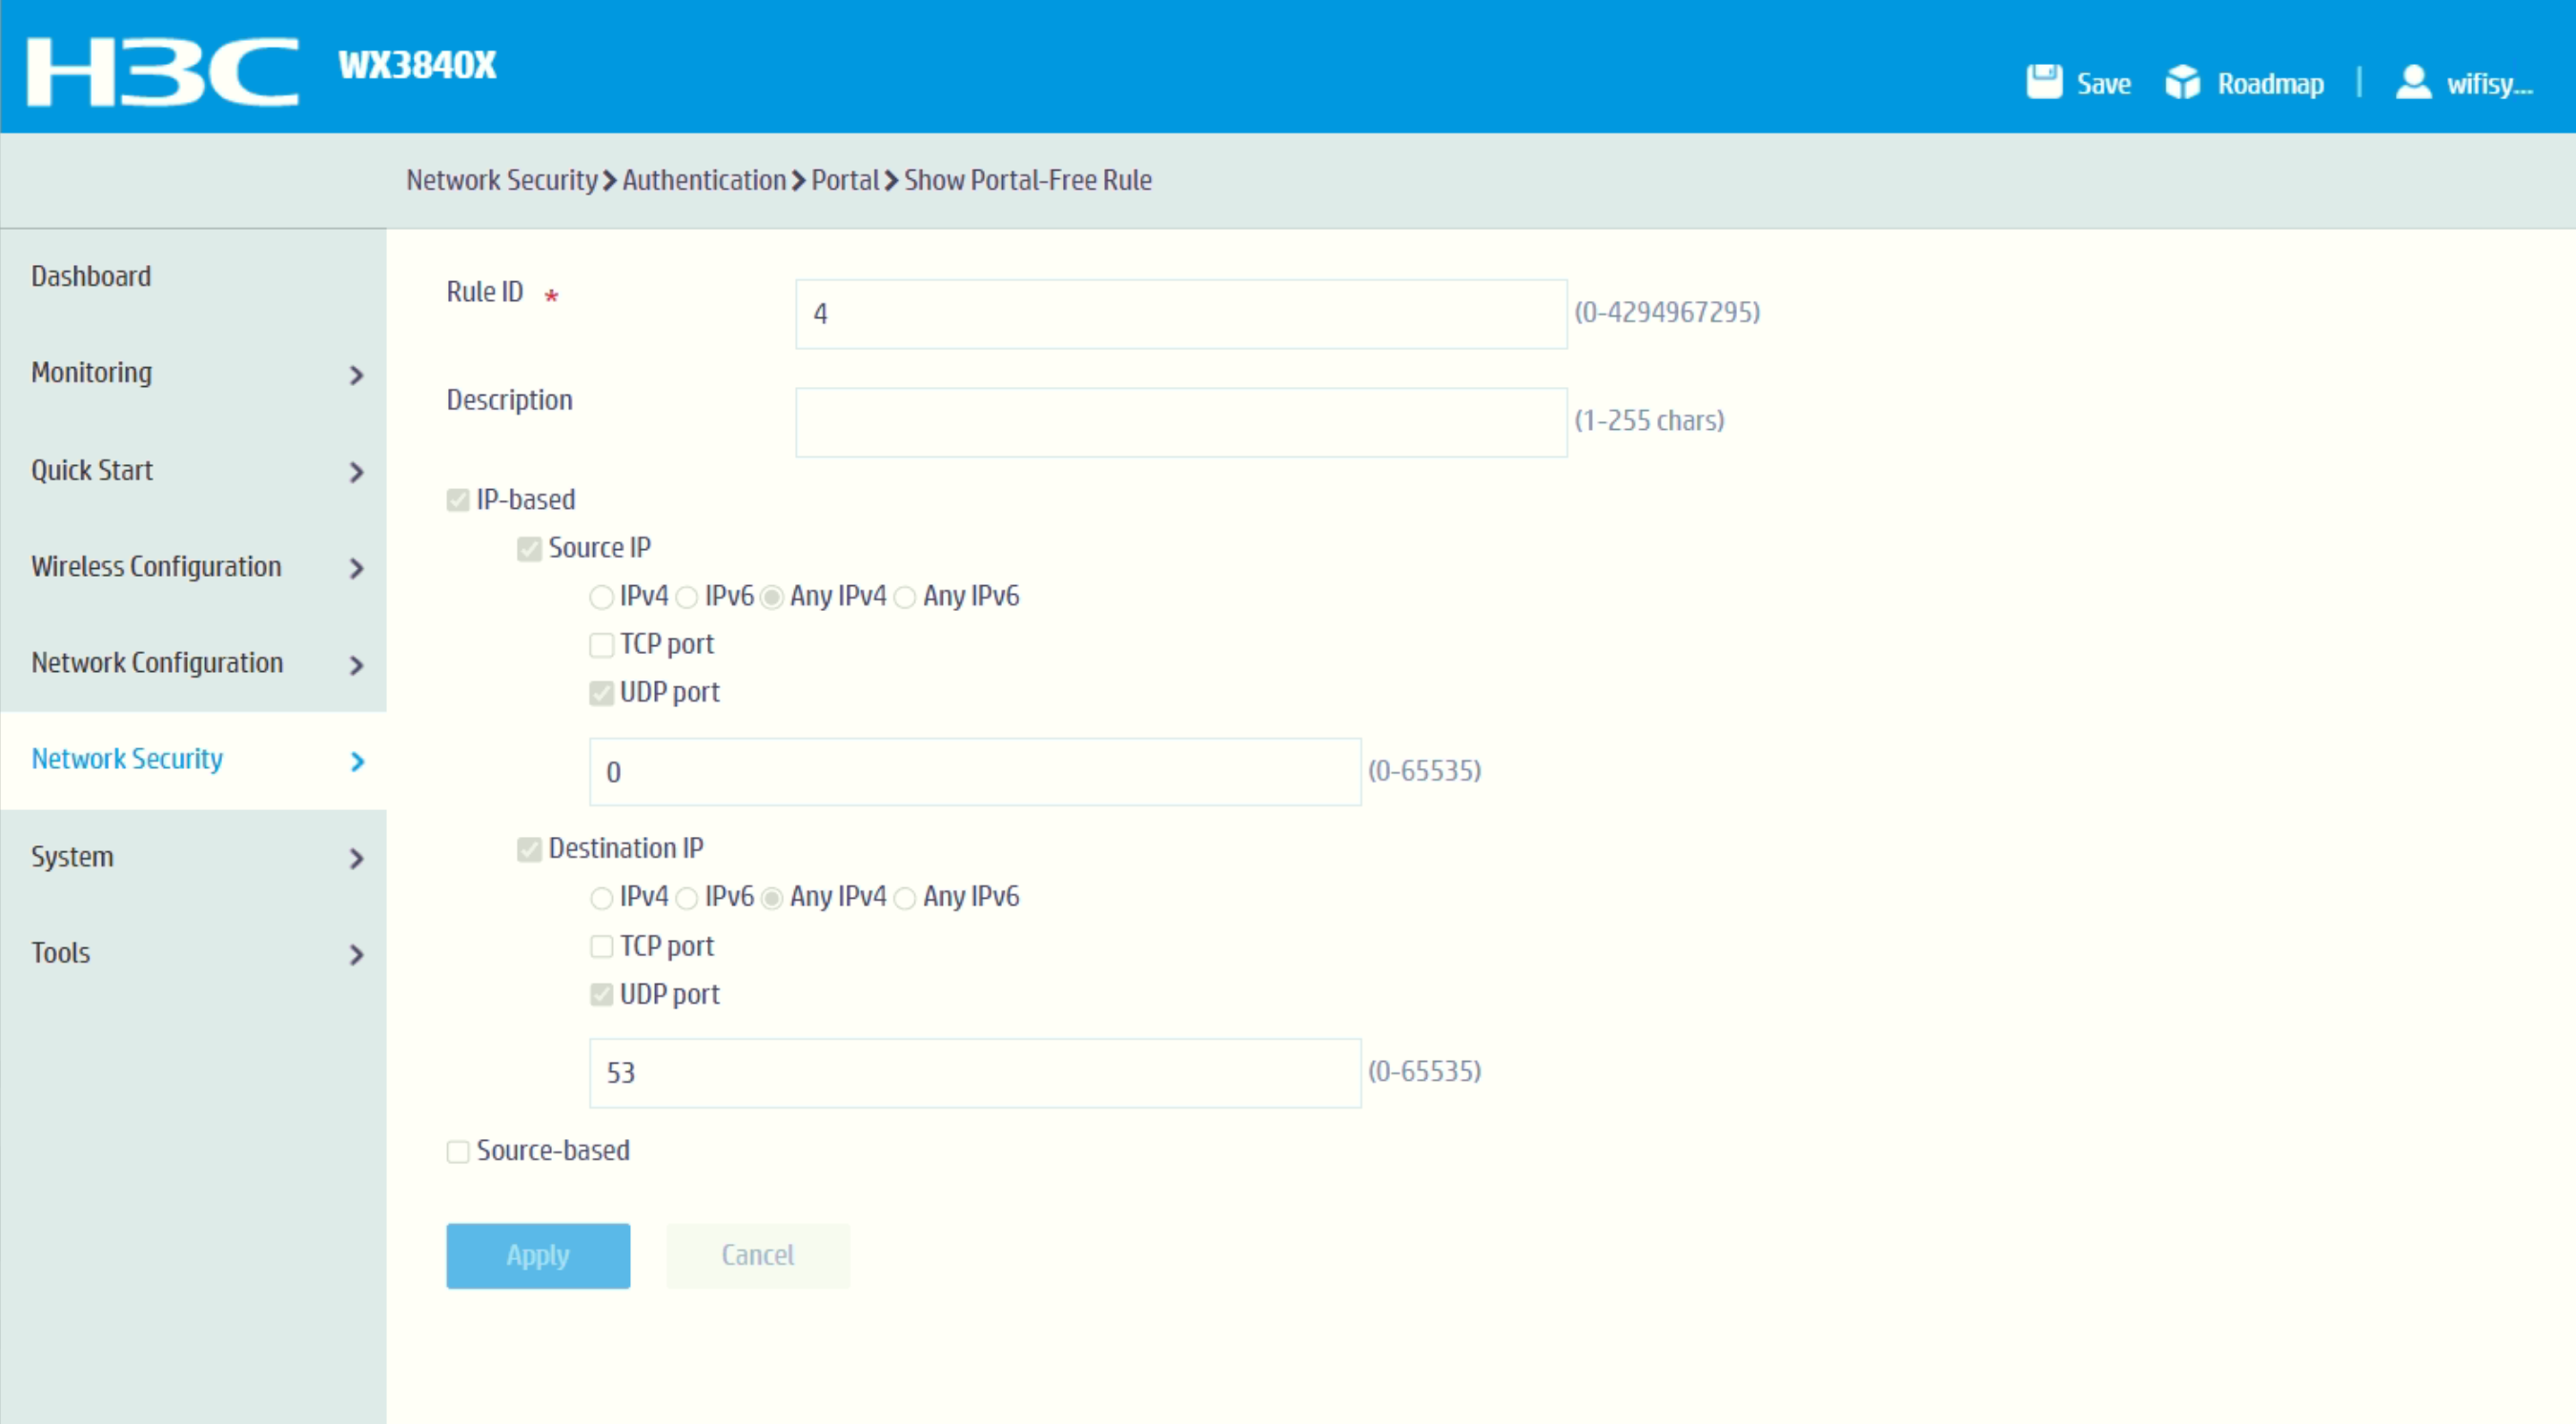
Task: Click the Portal breadcrumb link
Action: click(844, 180)
